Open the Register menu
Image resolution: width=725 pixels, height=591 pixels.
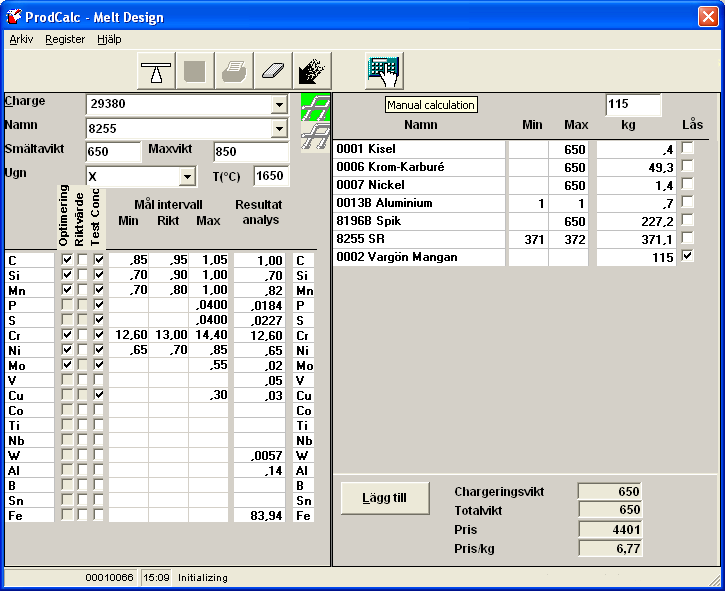[65, 39]
